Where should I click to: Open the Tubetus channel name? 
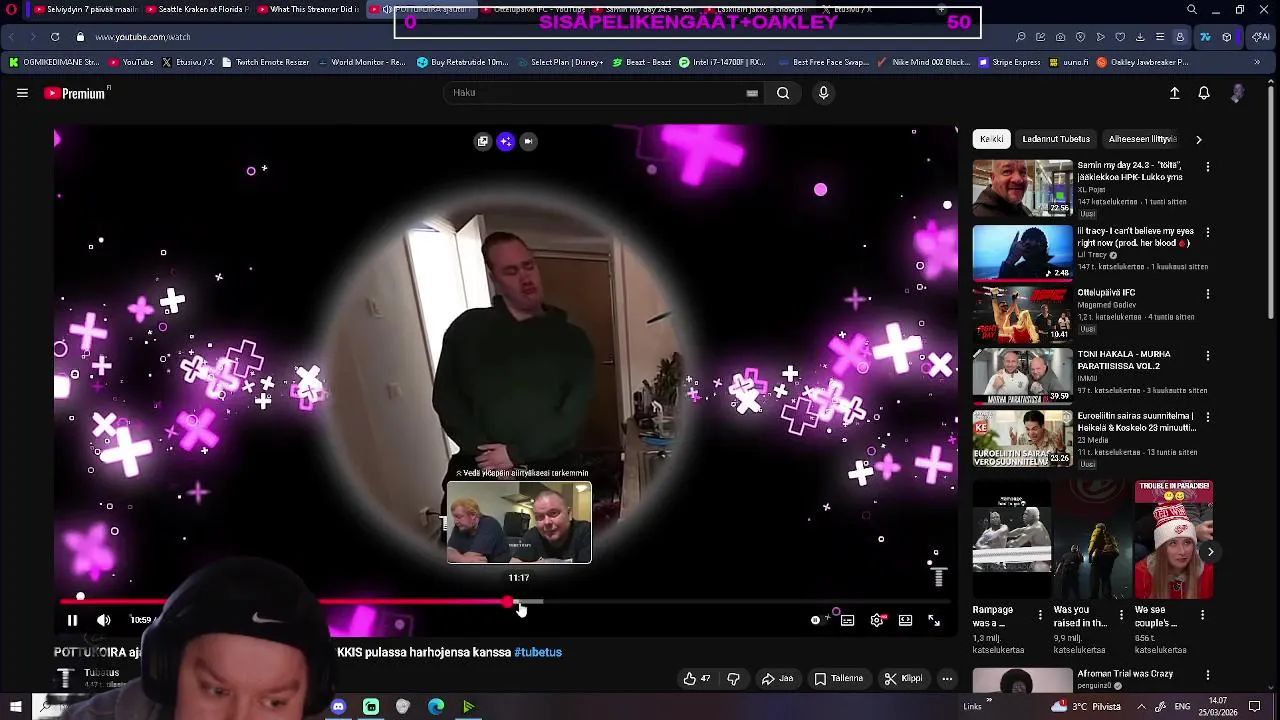[x=102, y=673]
